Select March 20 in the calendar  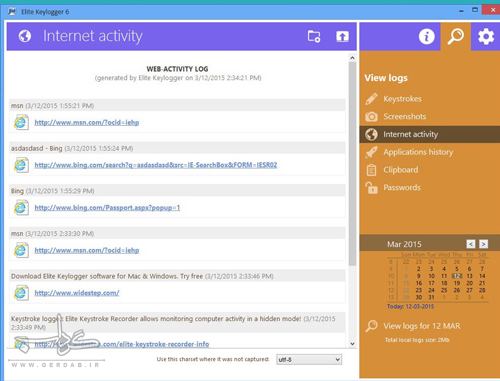tap(469, 283)
